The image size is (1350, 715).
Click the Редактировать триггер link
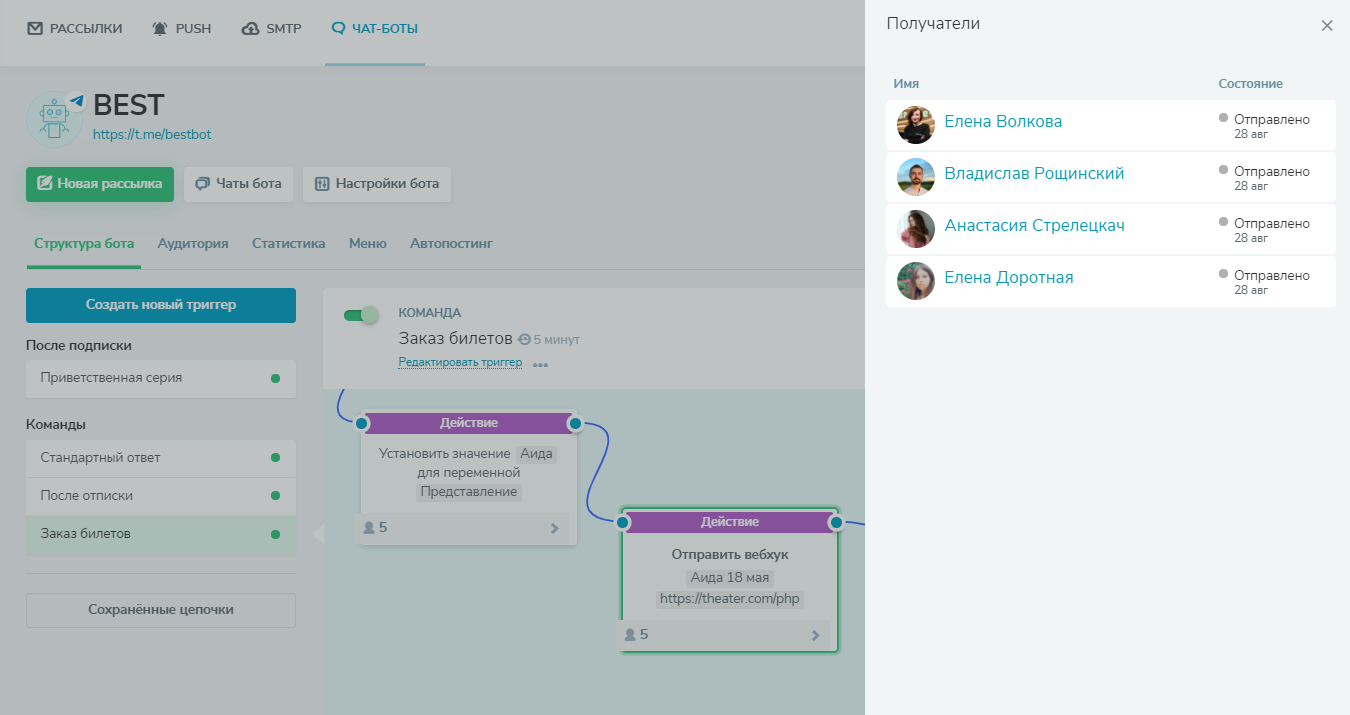pyautogui.click(x=460, y=362)
